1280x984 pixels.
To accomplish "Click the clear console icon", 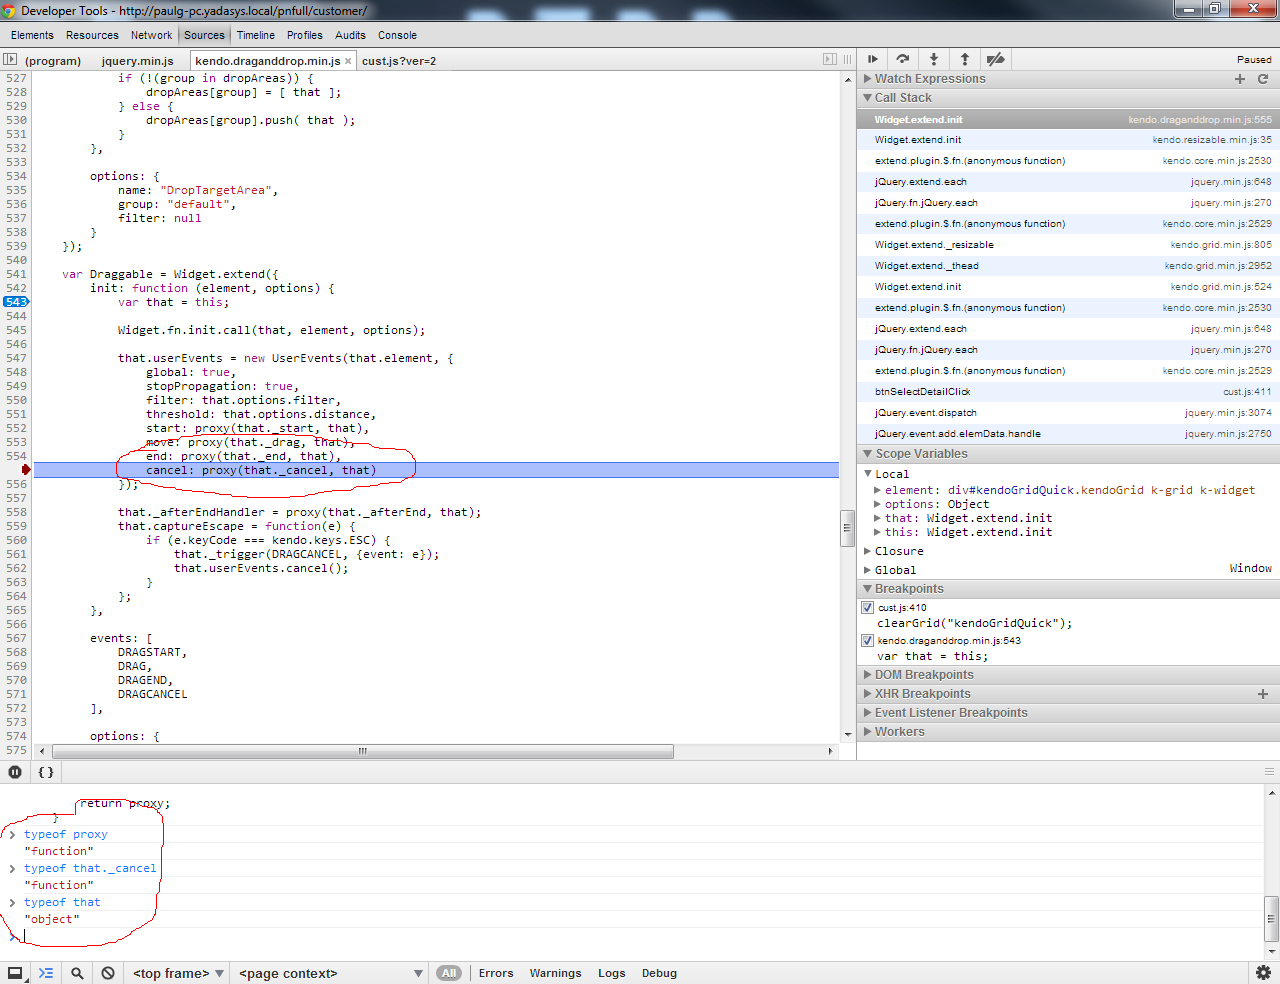I will pyautogui.click(x=108, y=973).
